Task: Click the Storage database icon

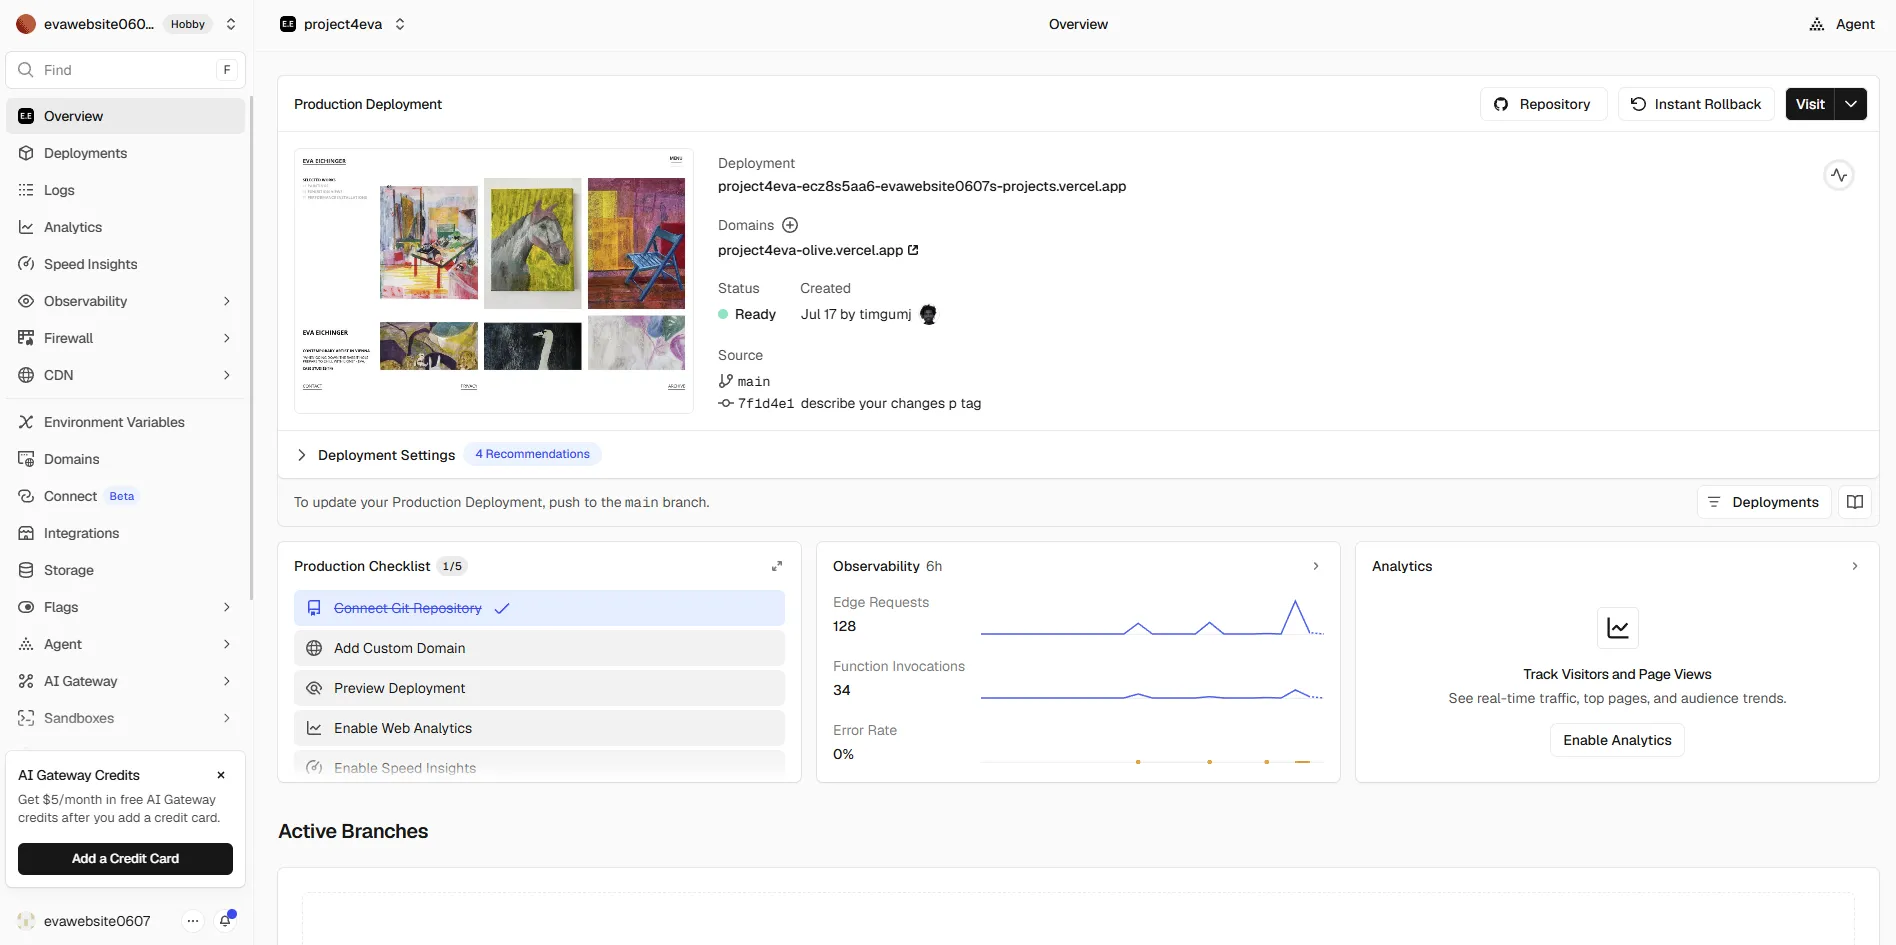Action: (26, 570)
